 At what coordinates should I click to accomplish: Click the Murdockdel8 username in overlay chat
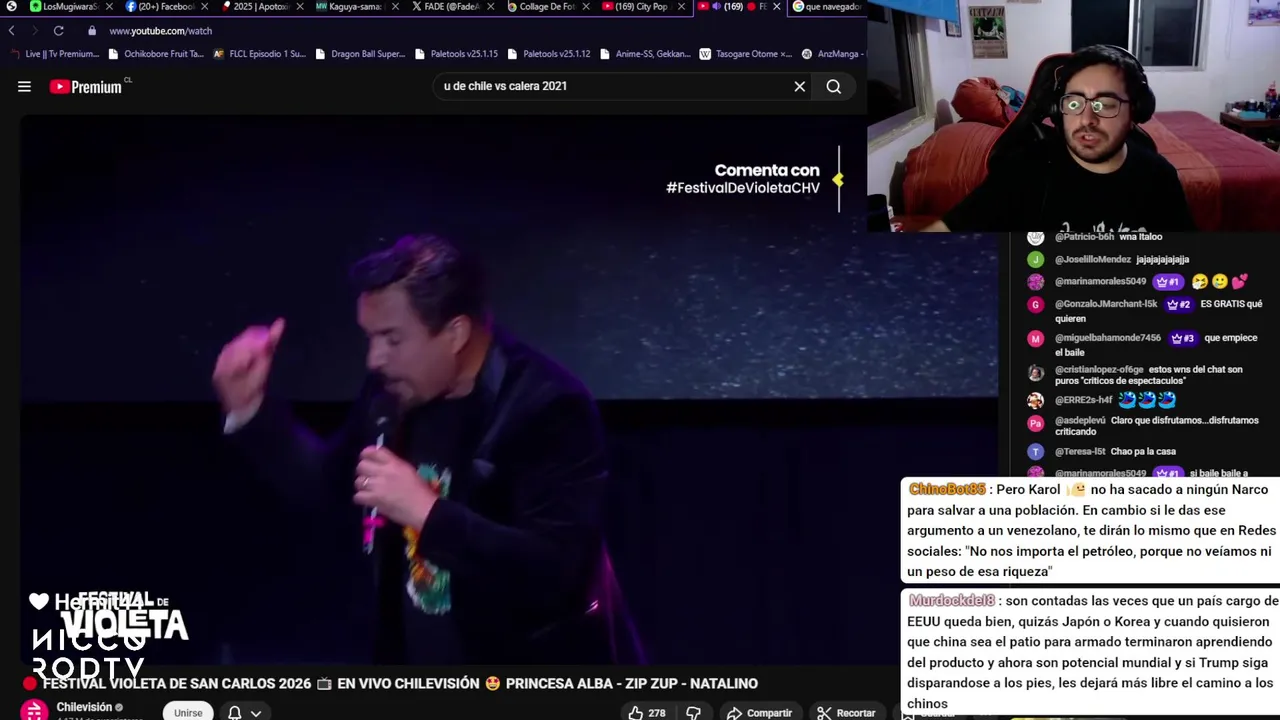(x=952, y=601)
